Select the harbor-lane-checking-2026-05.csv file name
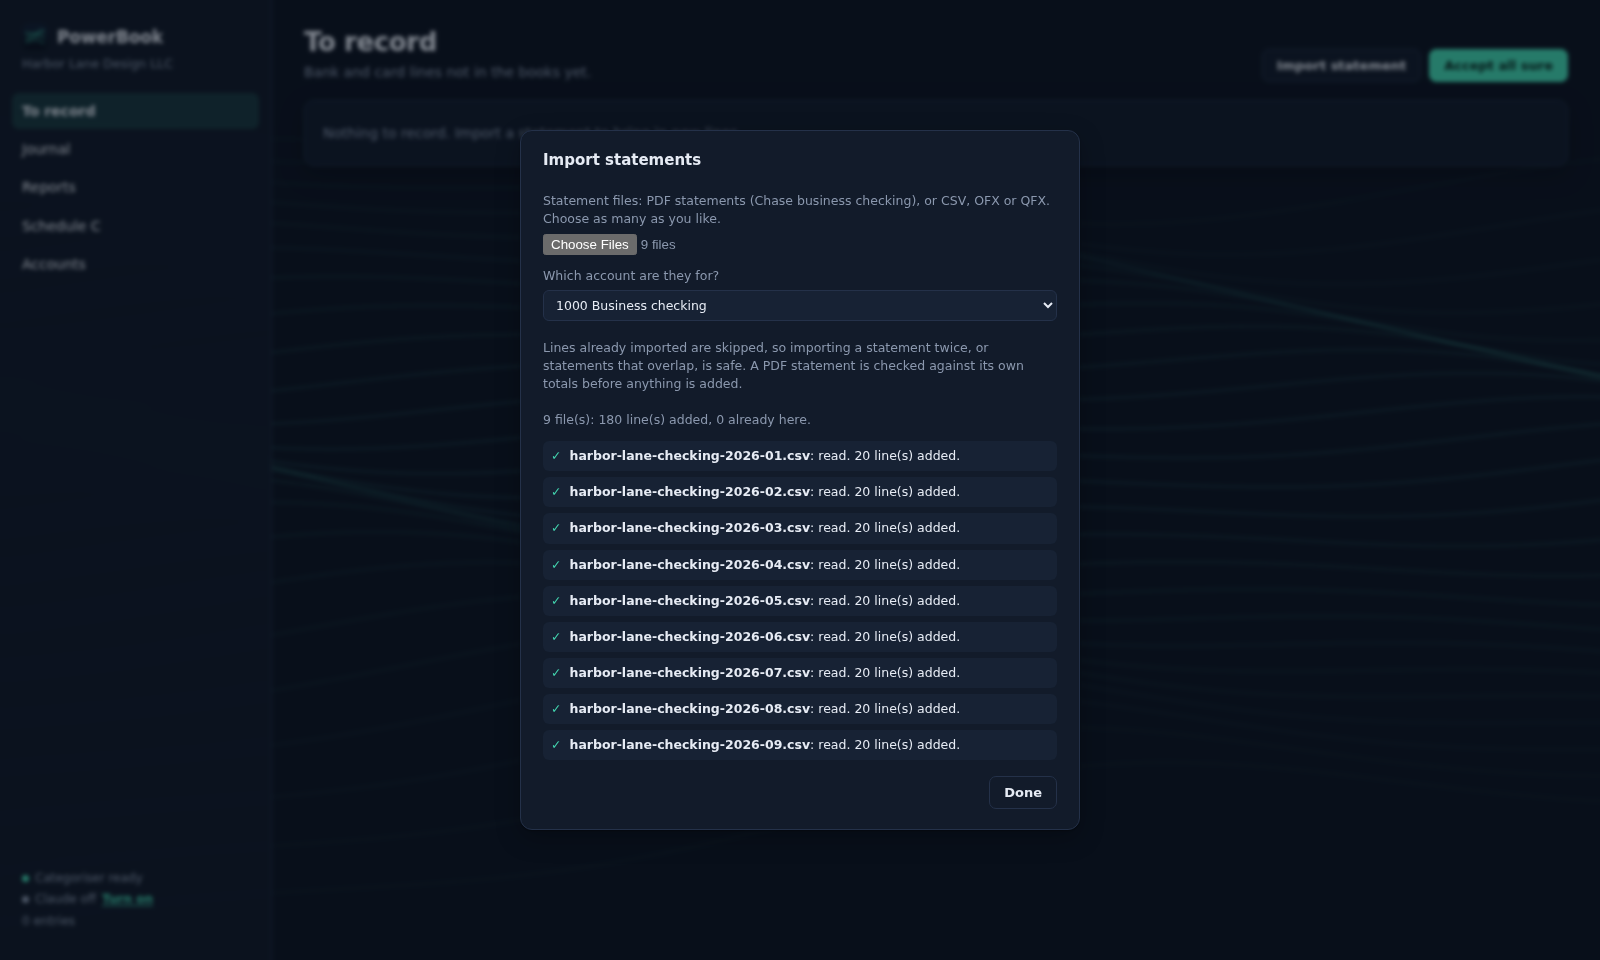Screen dimensions: 1600x960 pos(689,601)
